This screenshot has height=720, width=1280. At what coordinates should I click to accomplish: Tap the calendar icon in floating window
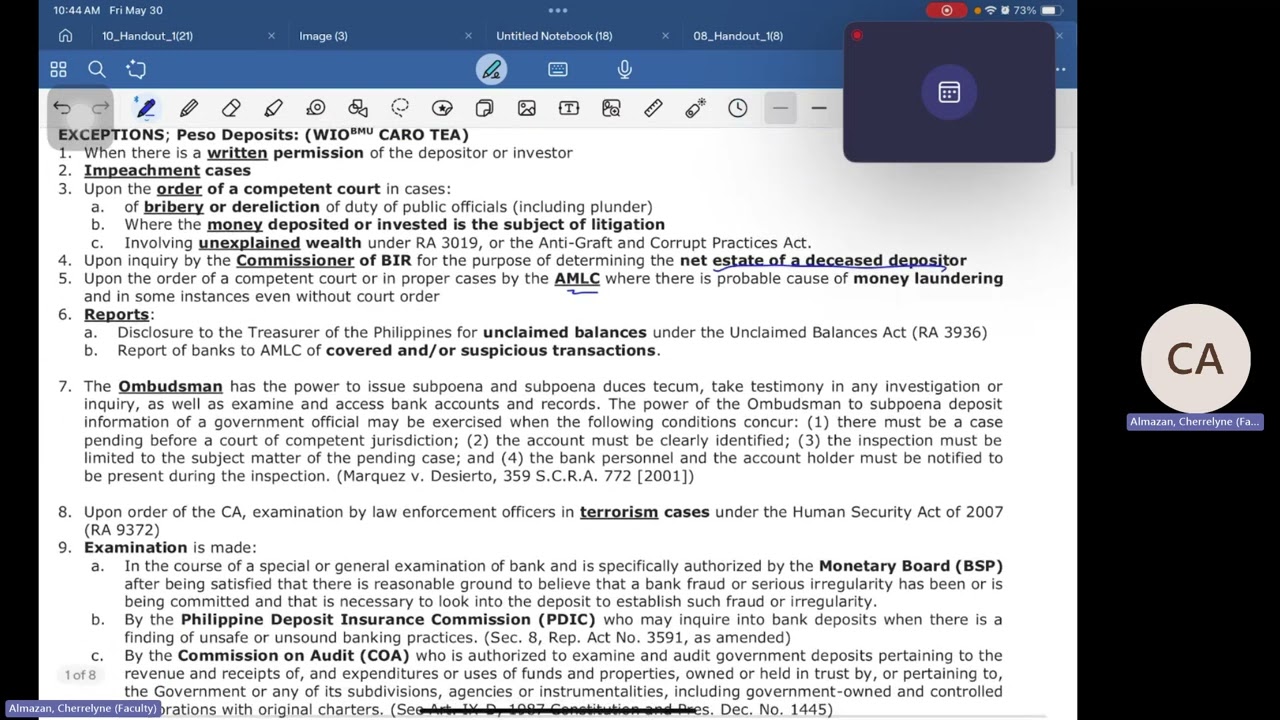coord(949,93)
